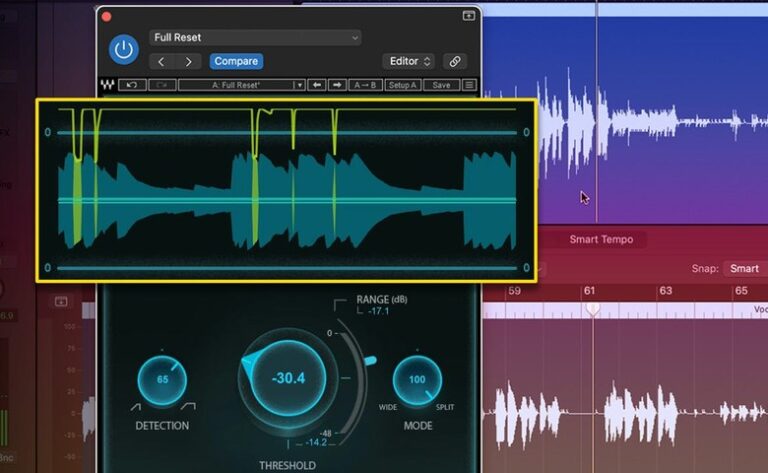This screenshot has height=473, width=768.
Task: Open the Snap Smart dropdown
Action: pyautogui.click(x=744, y=268)
